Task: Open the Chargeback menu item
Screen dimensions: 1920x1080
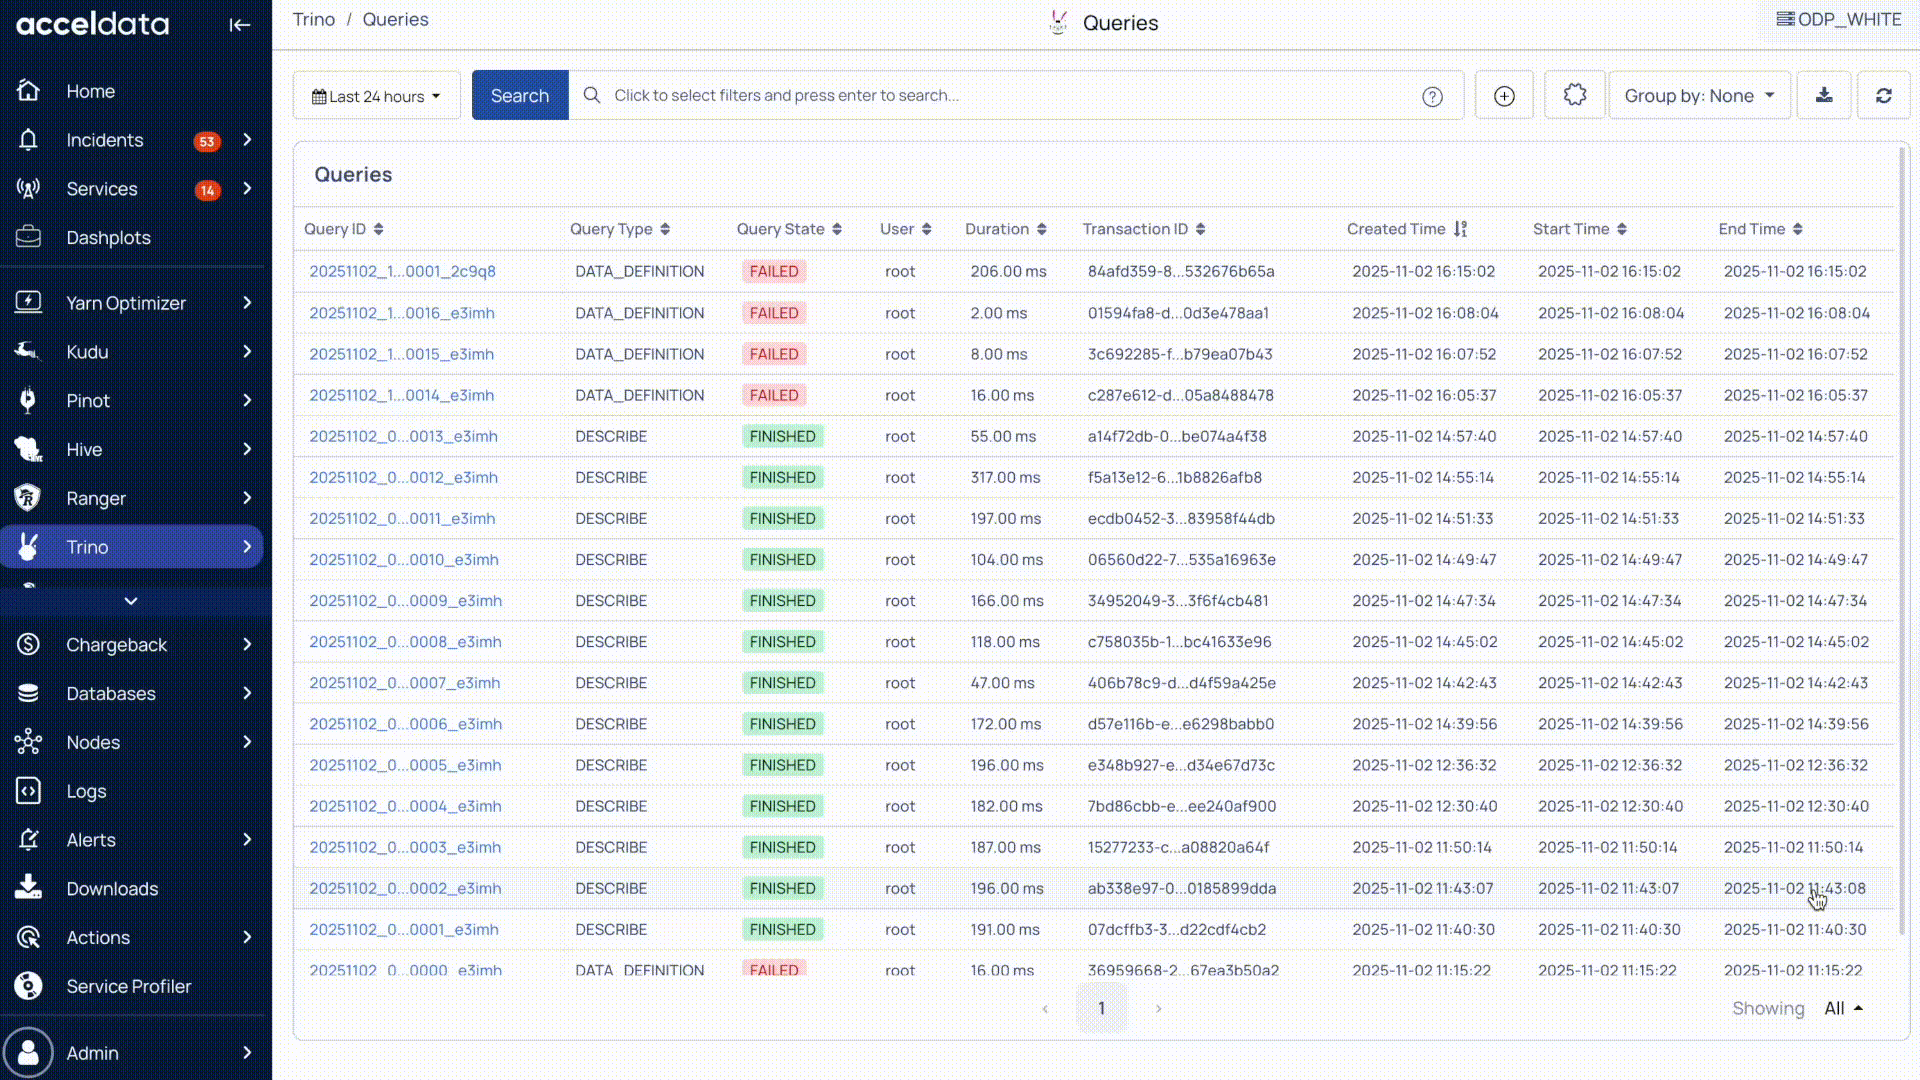Action: [117, 645]
